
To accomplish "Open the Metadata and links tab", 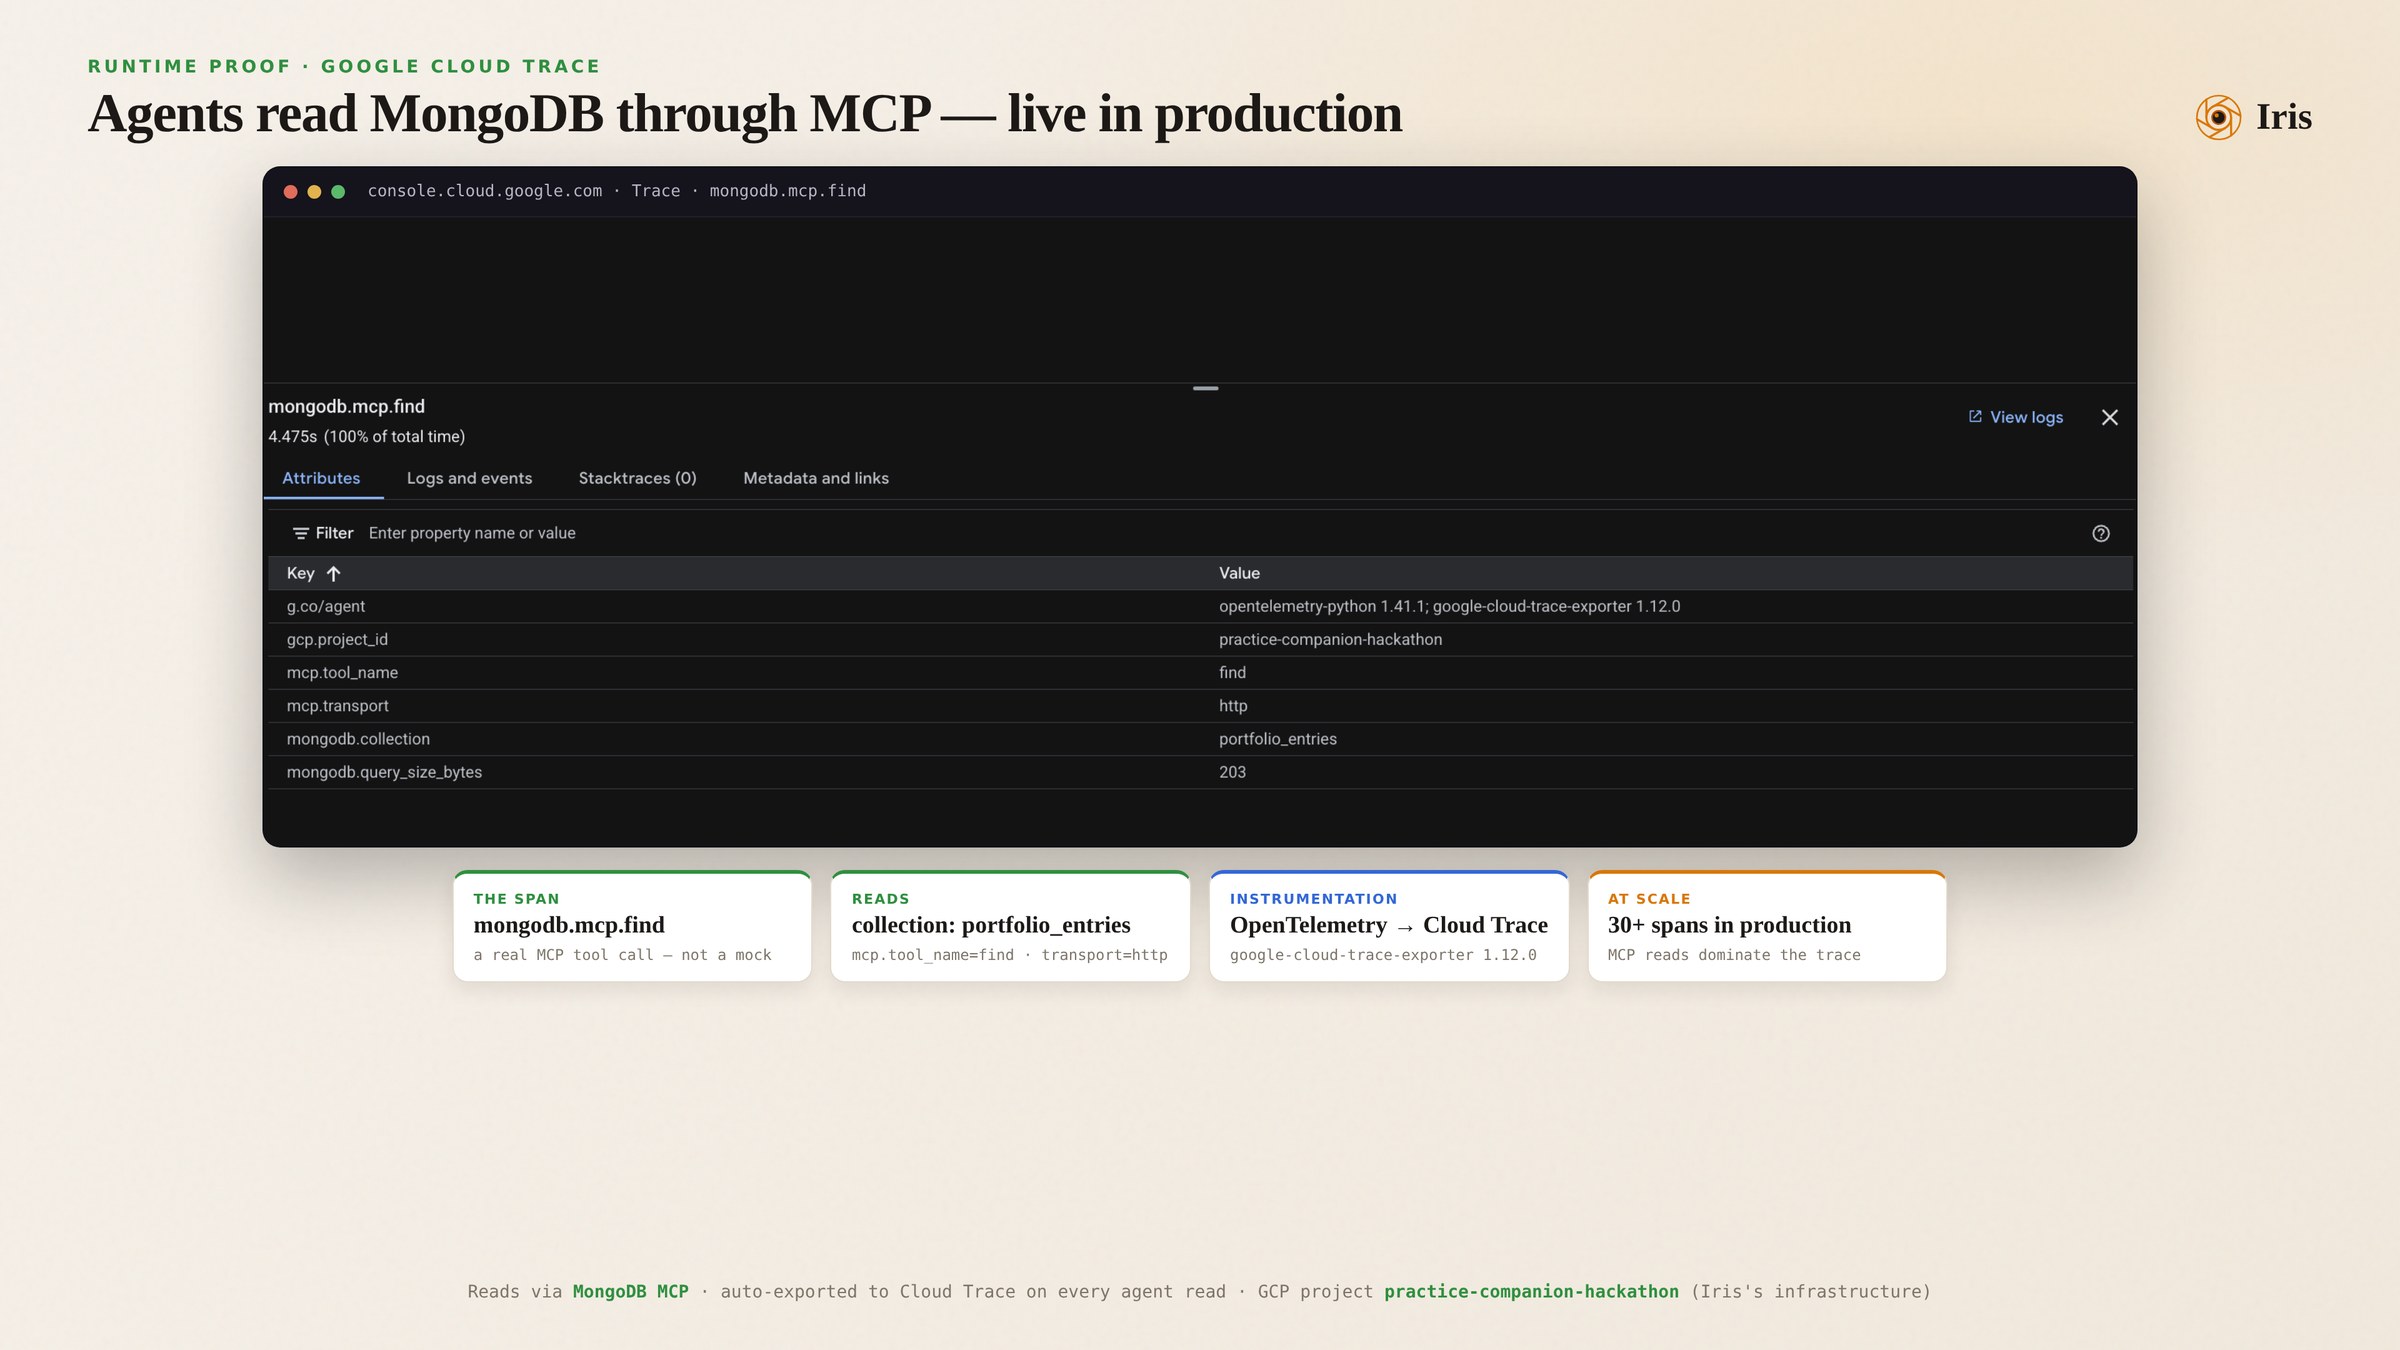I will (x=816, y=478).
